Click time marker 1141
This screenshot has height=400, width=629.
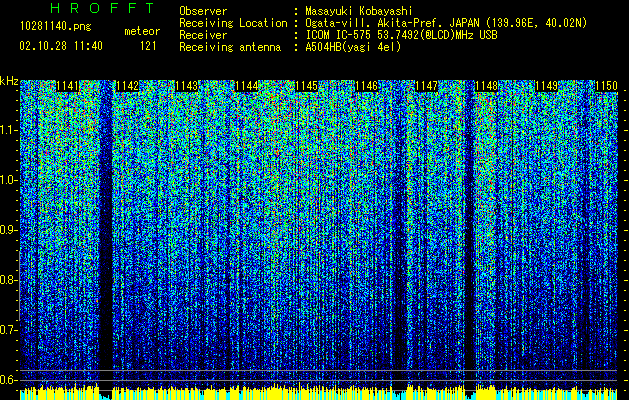[67, 86]
